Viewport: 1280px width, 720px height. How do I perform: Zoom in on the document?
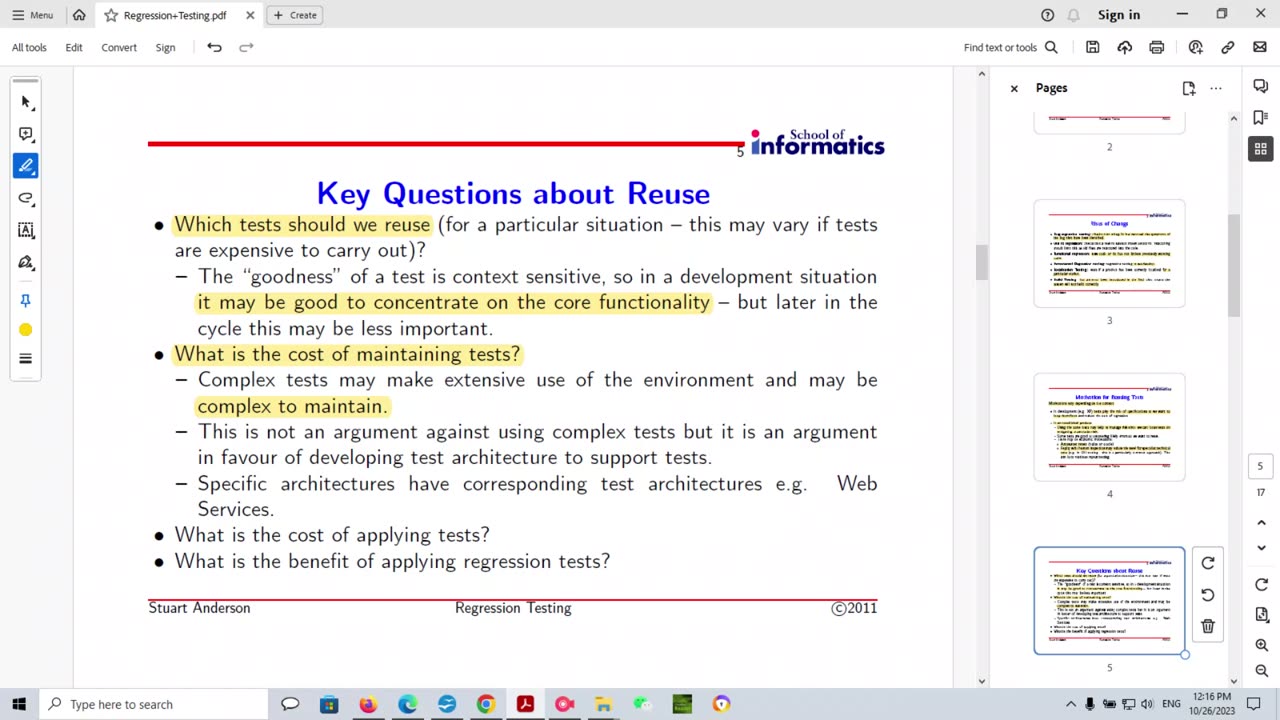pyautogui.click(x=1260, y=645)
